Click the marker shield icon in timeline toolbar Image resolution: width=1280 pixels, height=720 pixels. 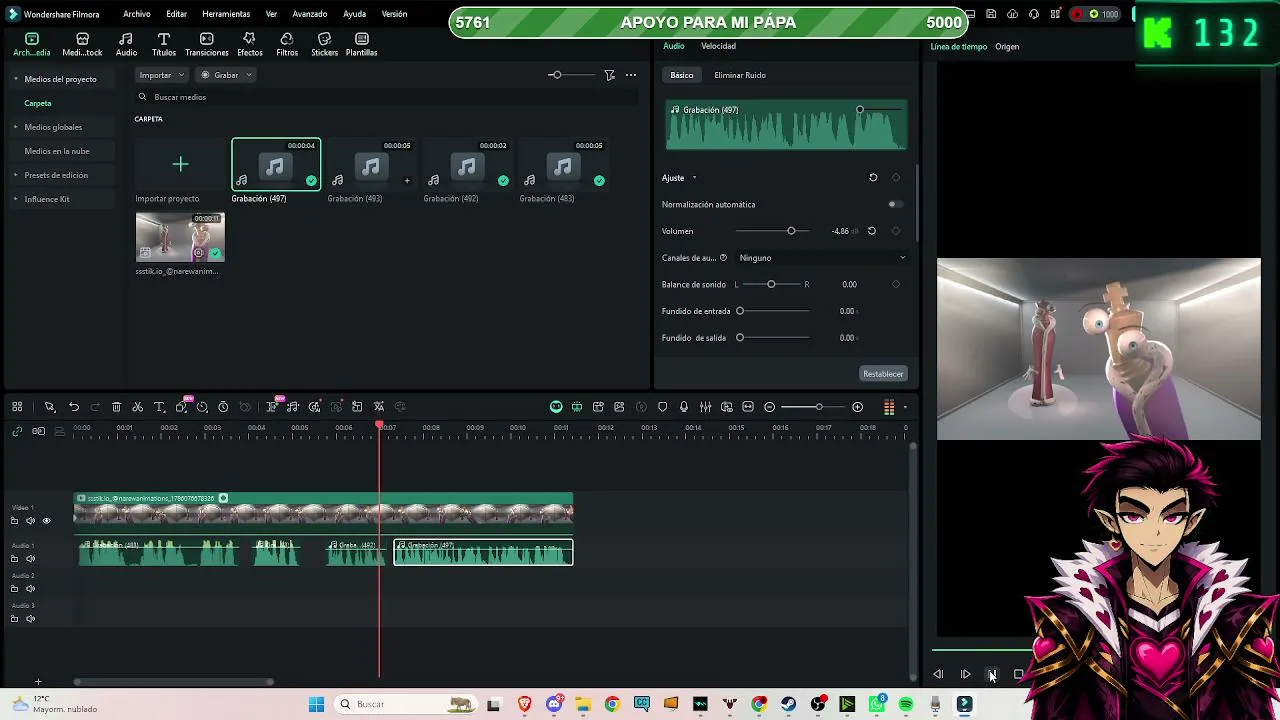pyautogui.click(x=662, y=407)
